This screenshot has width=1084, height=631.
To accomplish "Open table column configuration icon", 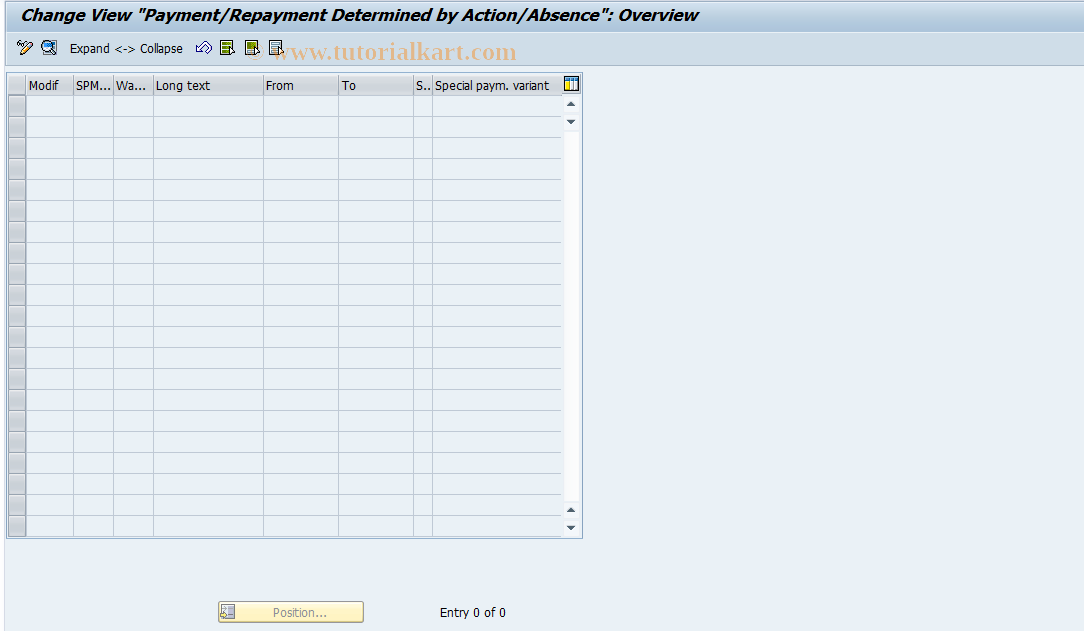I will tap(571, 84).
